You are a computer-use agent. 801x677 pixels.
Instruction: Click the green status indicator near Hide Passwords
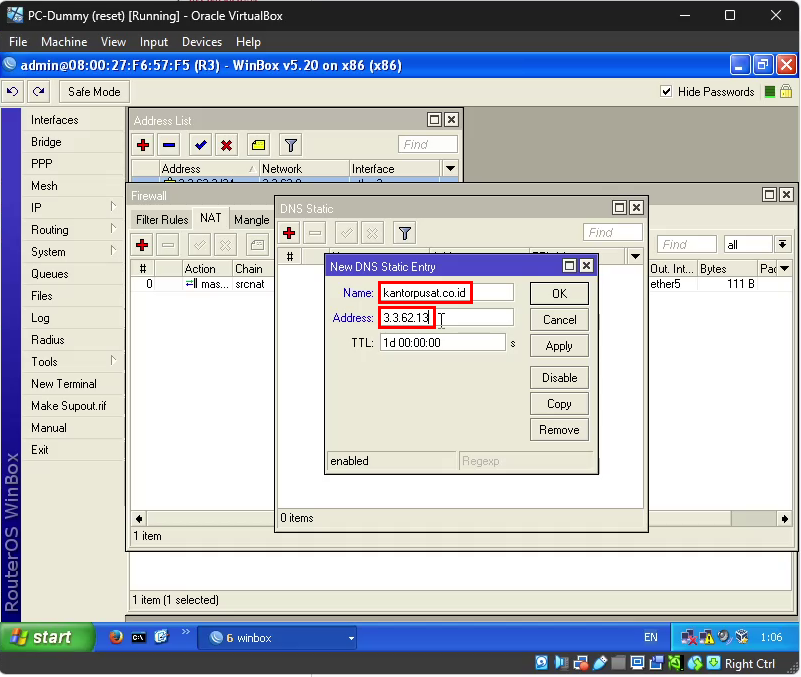click(770, 91)
